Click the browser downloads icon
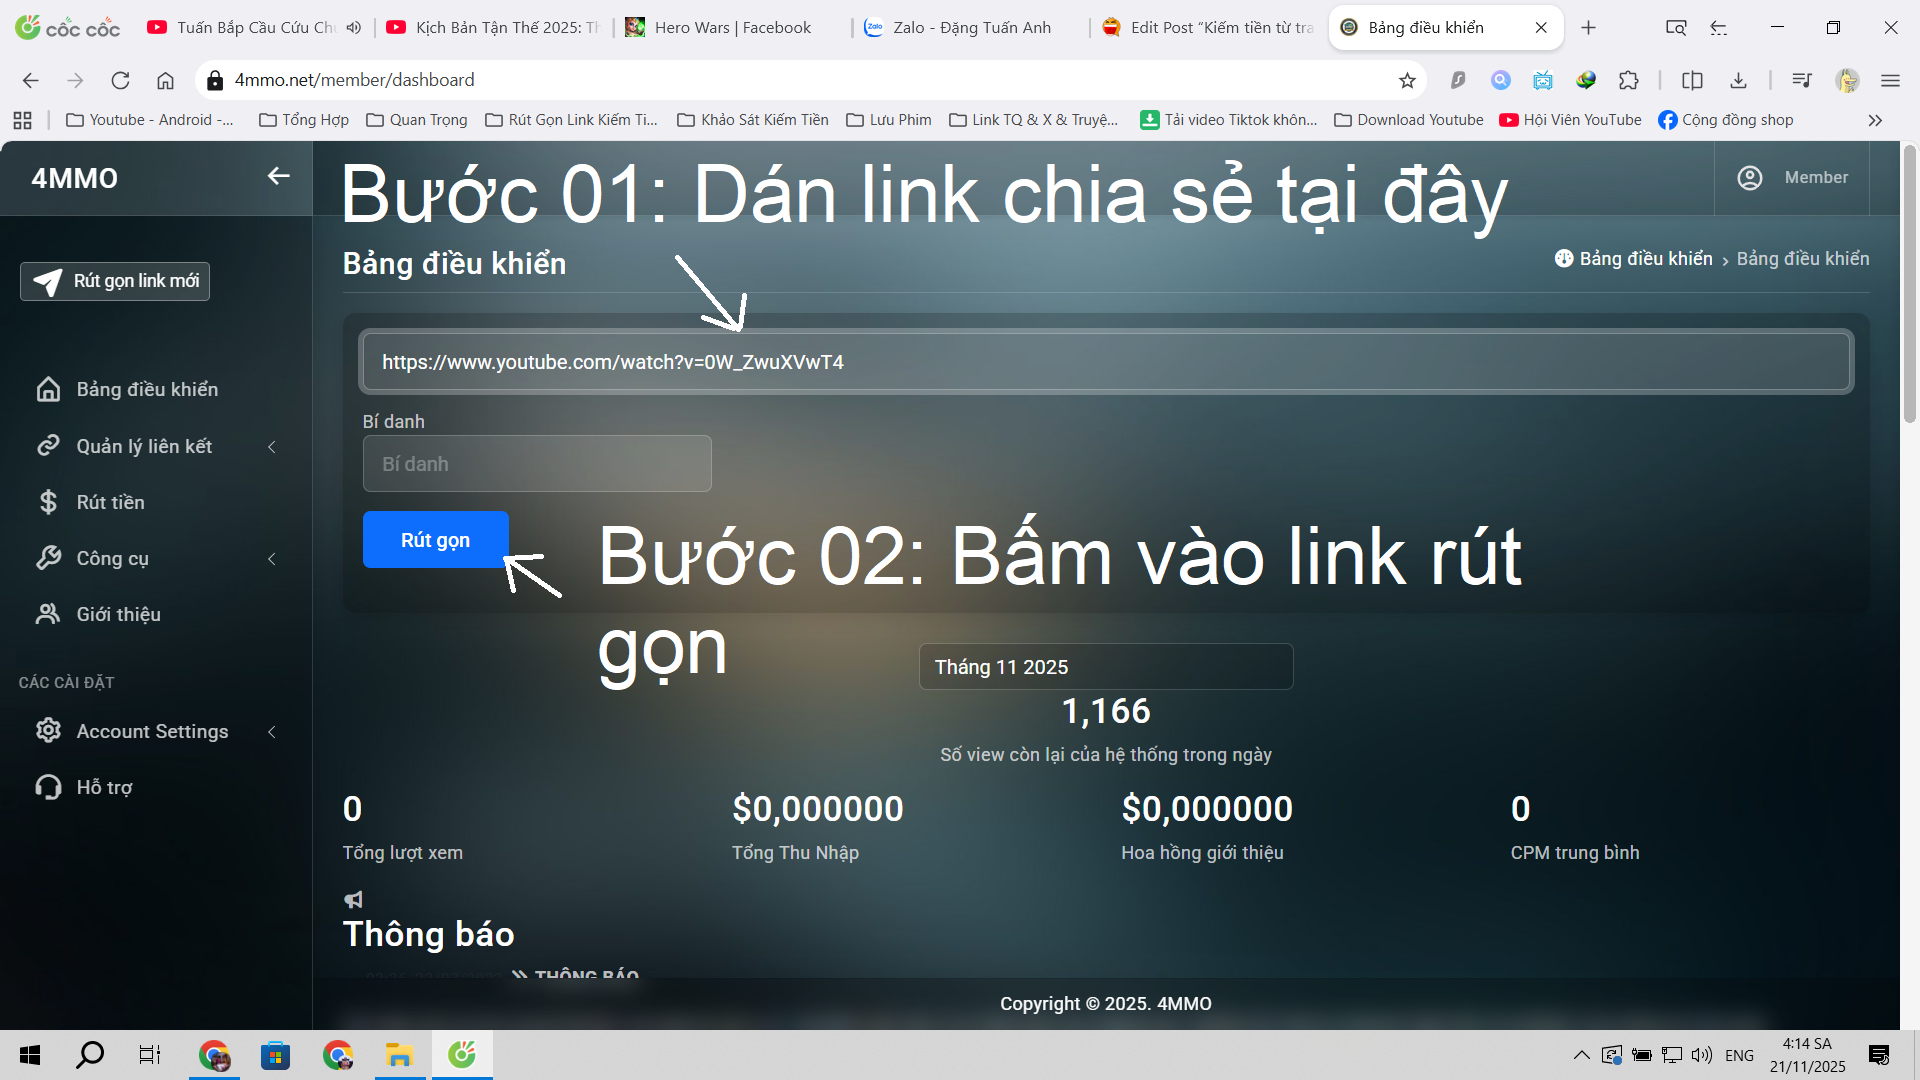This screenshot has height=1080, width=1920. tap(1738, 80)
